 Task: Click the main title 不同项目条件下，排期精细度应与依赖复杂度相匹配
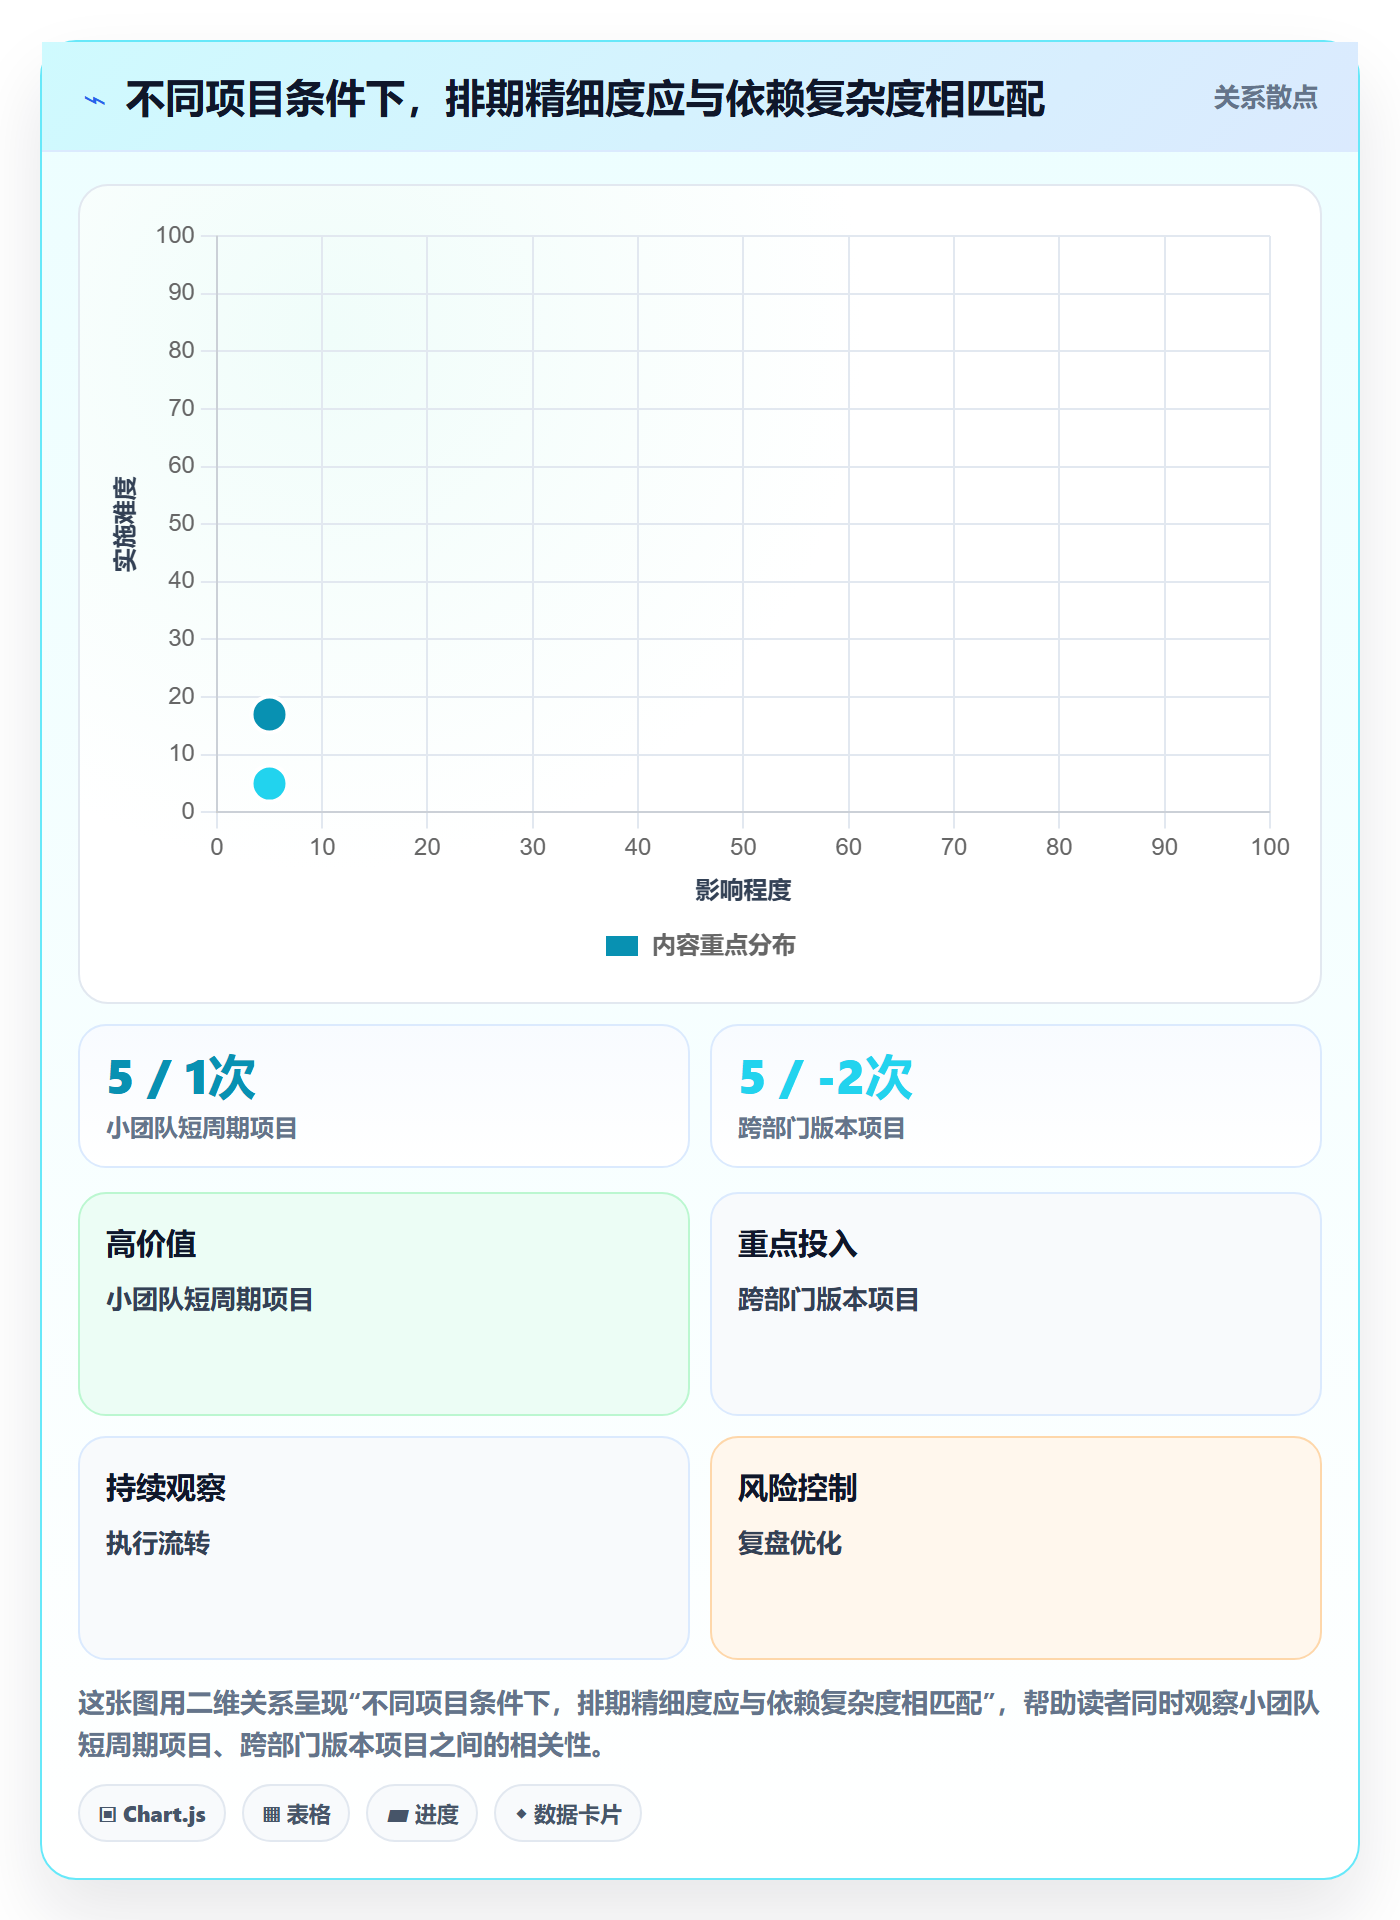(x=585, y=100)
